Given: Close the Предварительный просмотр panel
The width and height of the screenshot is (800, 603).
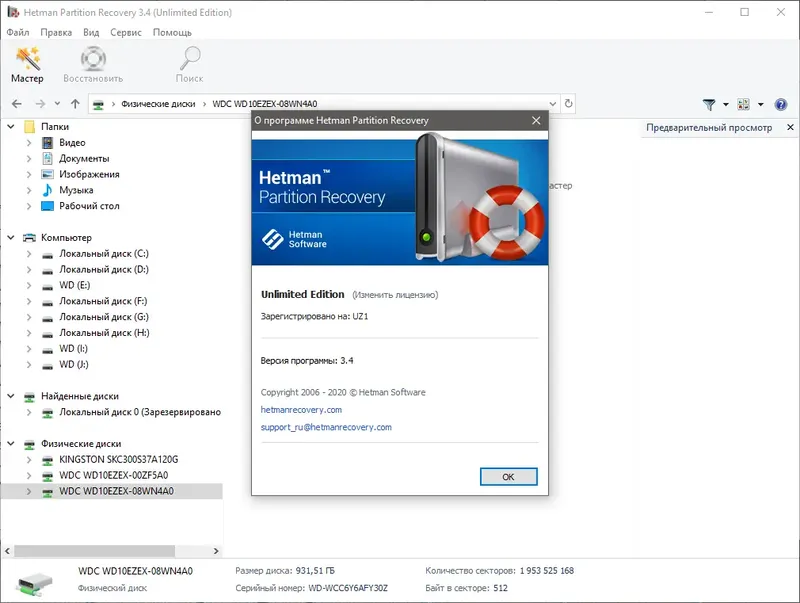Looking at the screenshot, I should click(790, 127).
